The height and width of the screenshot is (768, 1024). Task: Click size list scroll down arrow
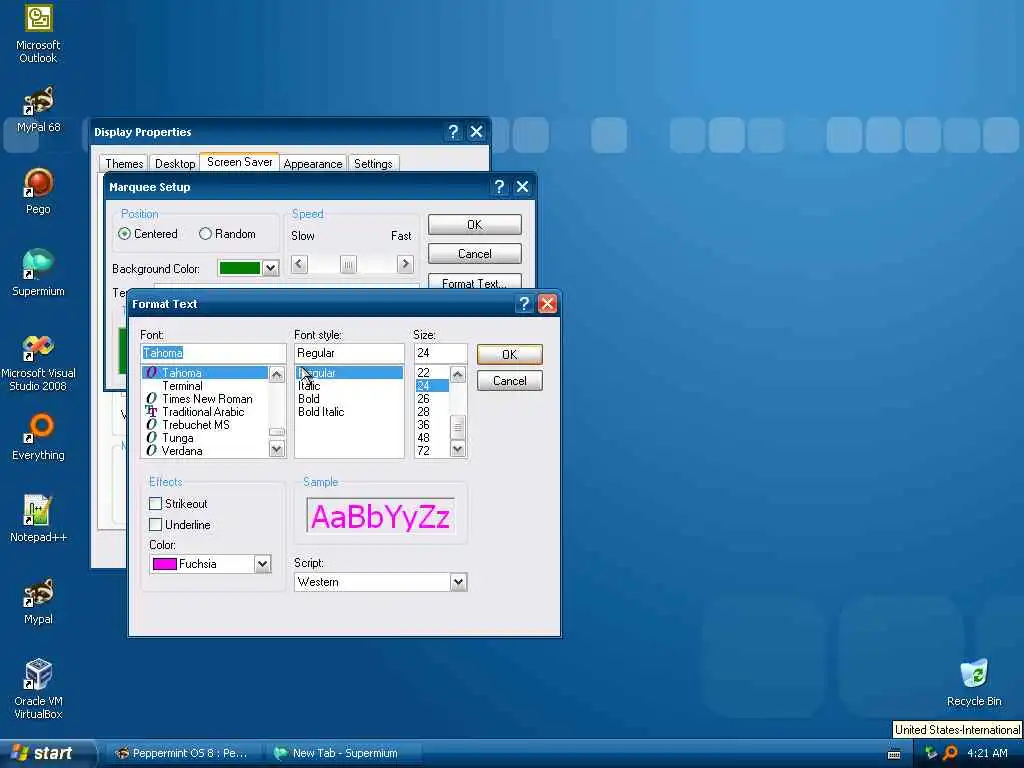tap(457, 449)
